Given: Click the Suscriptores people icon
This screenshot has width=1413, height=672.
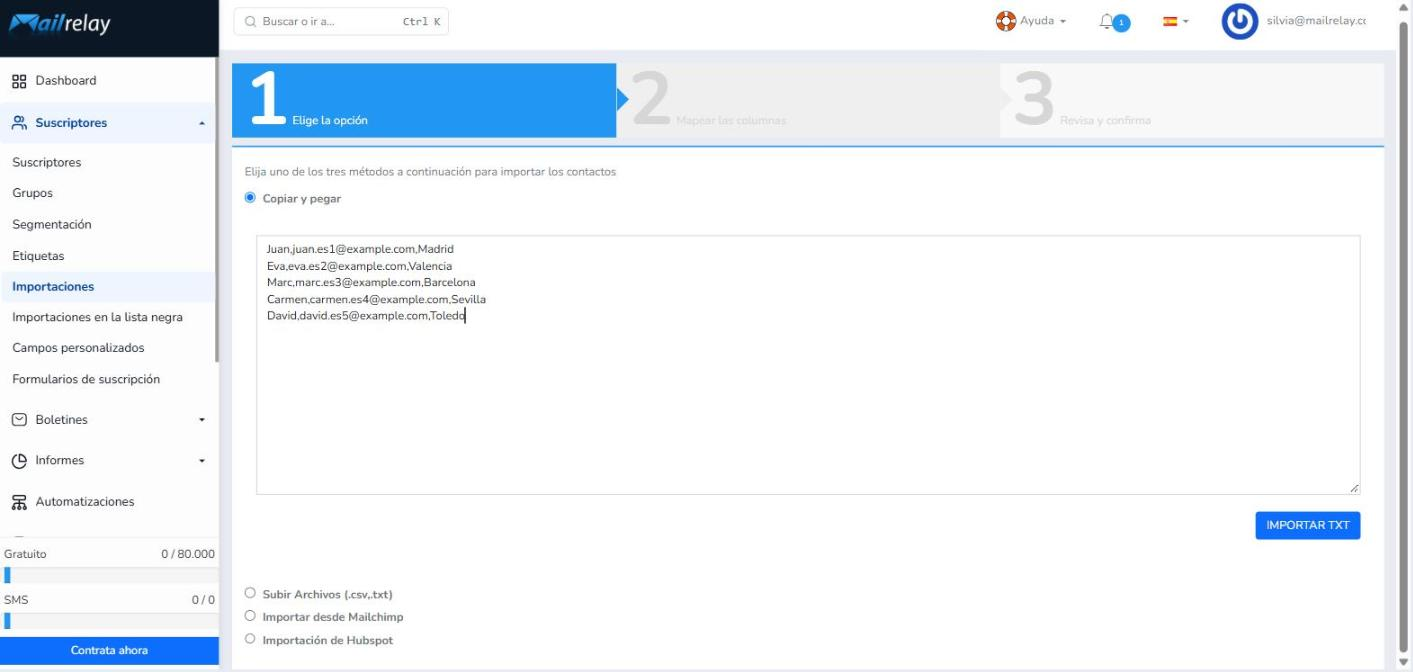Looking at the screenshot, I should (19, 123).
